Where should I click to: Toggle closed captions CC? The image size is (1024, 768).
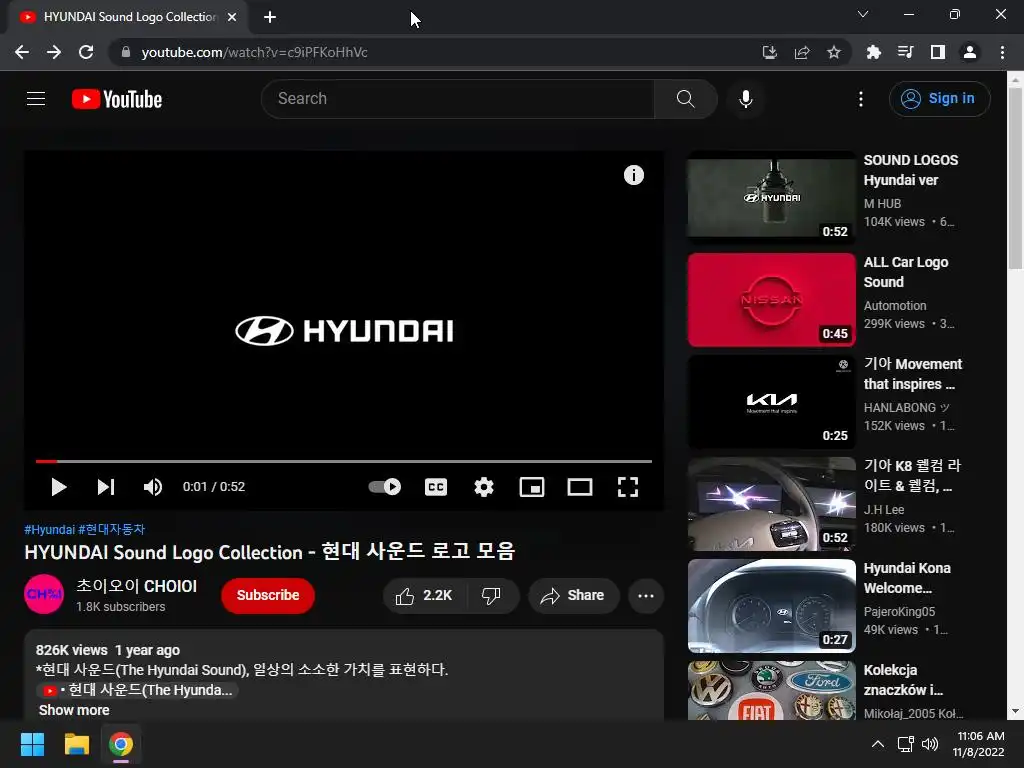tap(436, 487)
